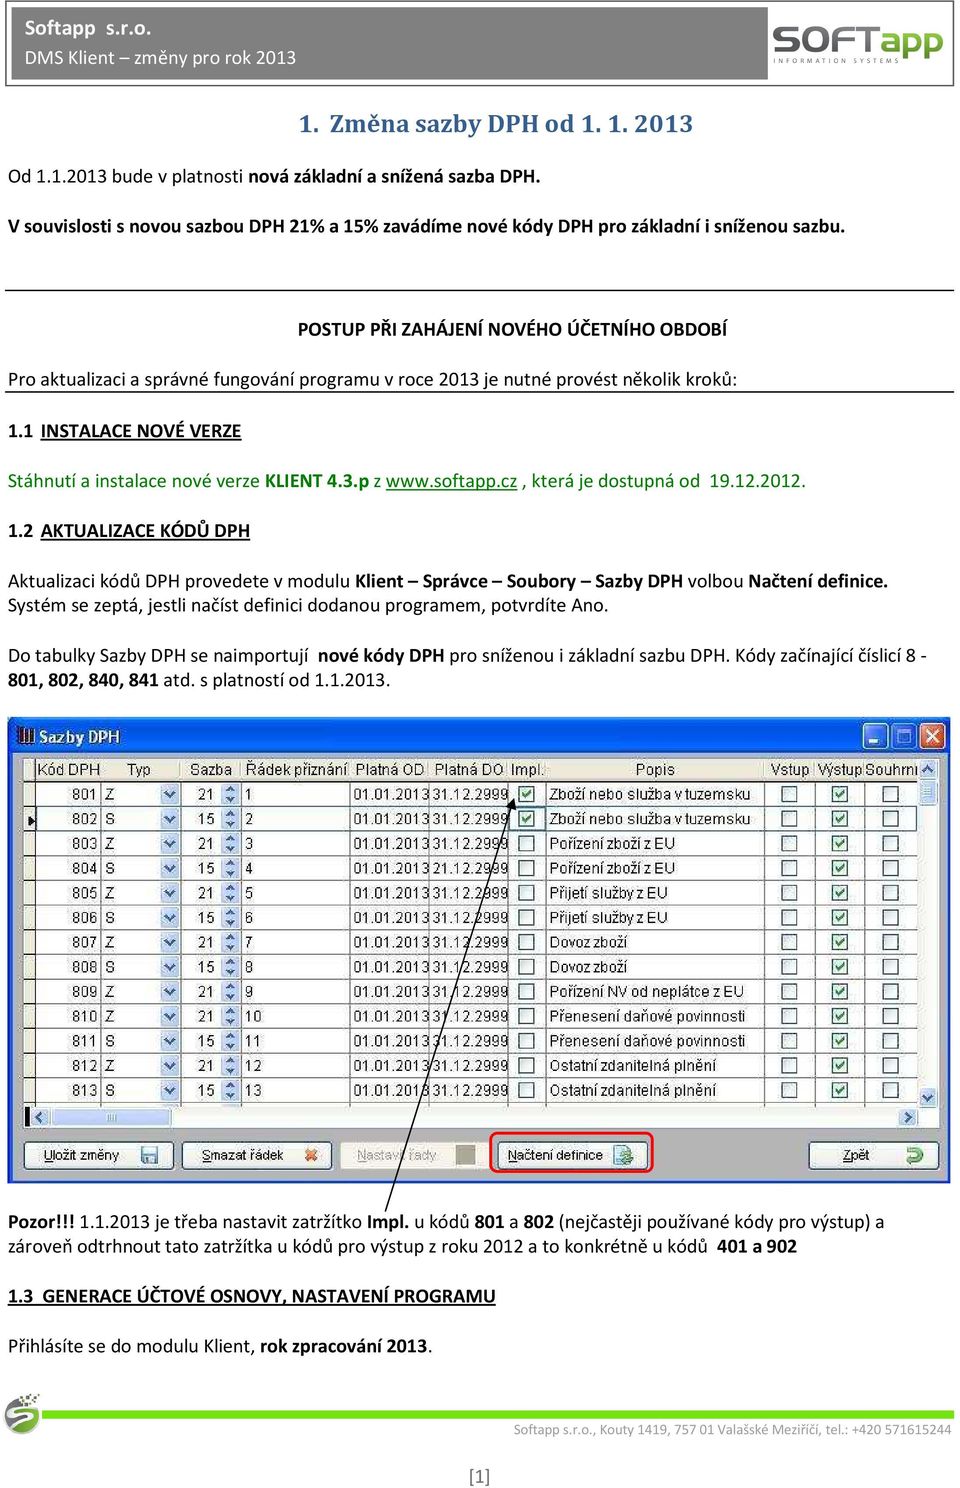The height and width of the screenshot is (1488, 960).
Task: Click Platná DO cell in row 804
Action: tap(469, 868)
